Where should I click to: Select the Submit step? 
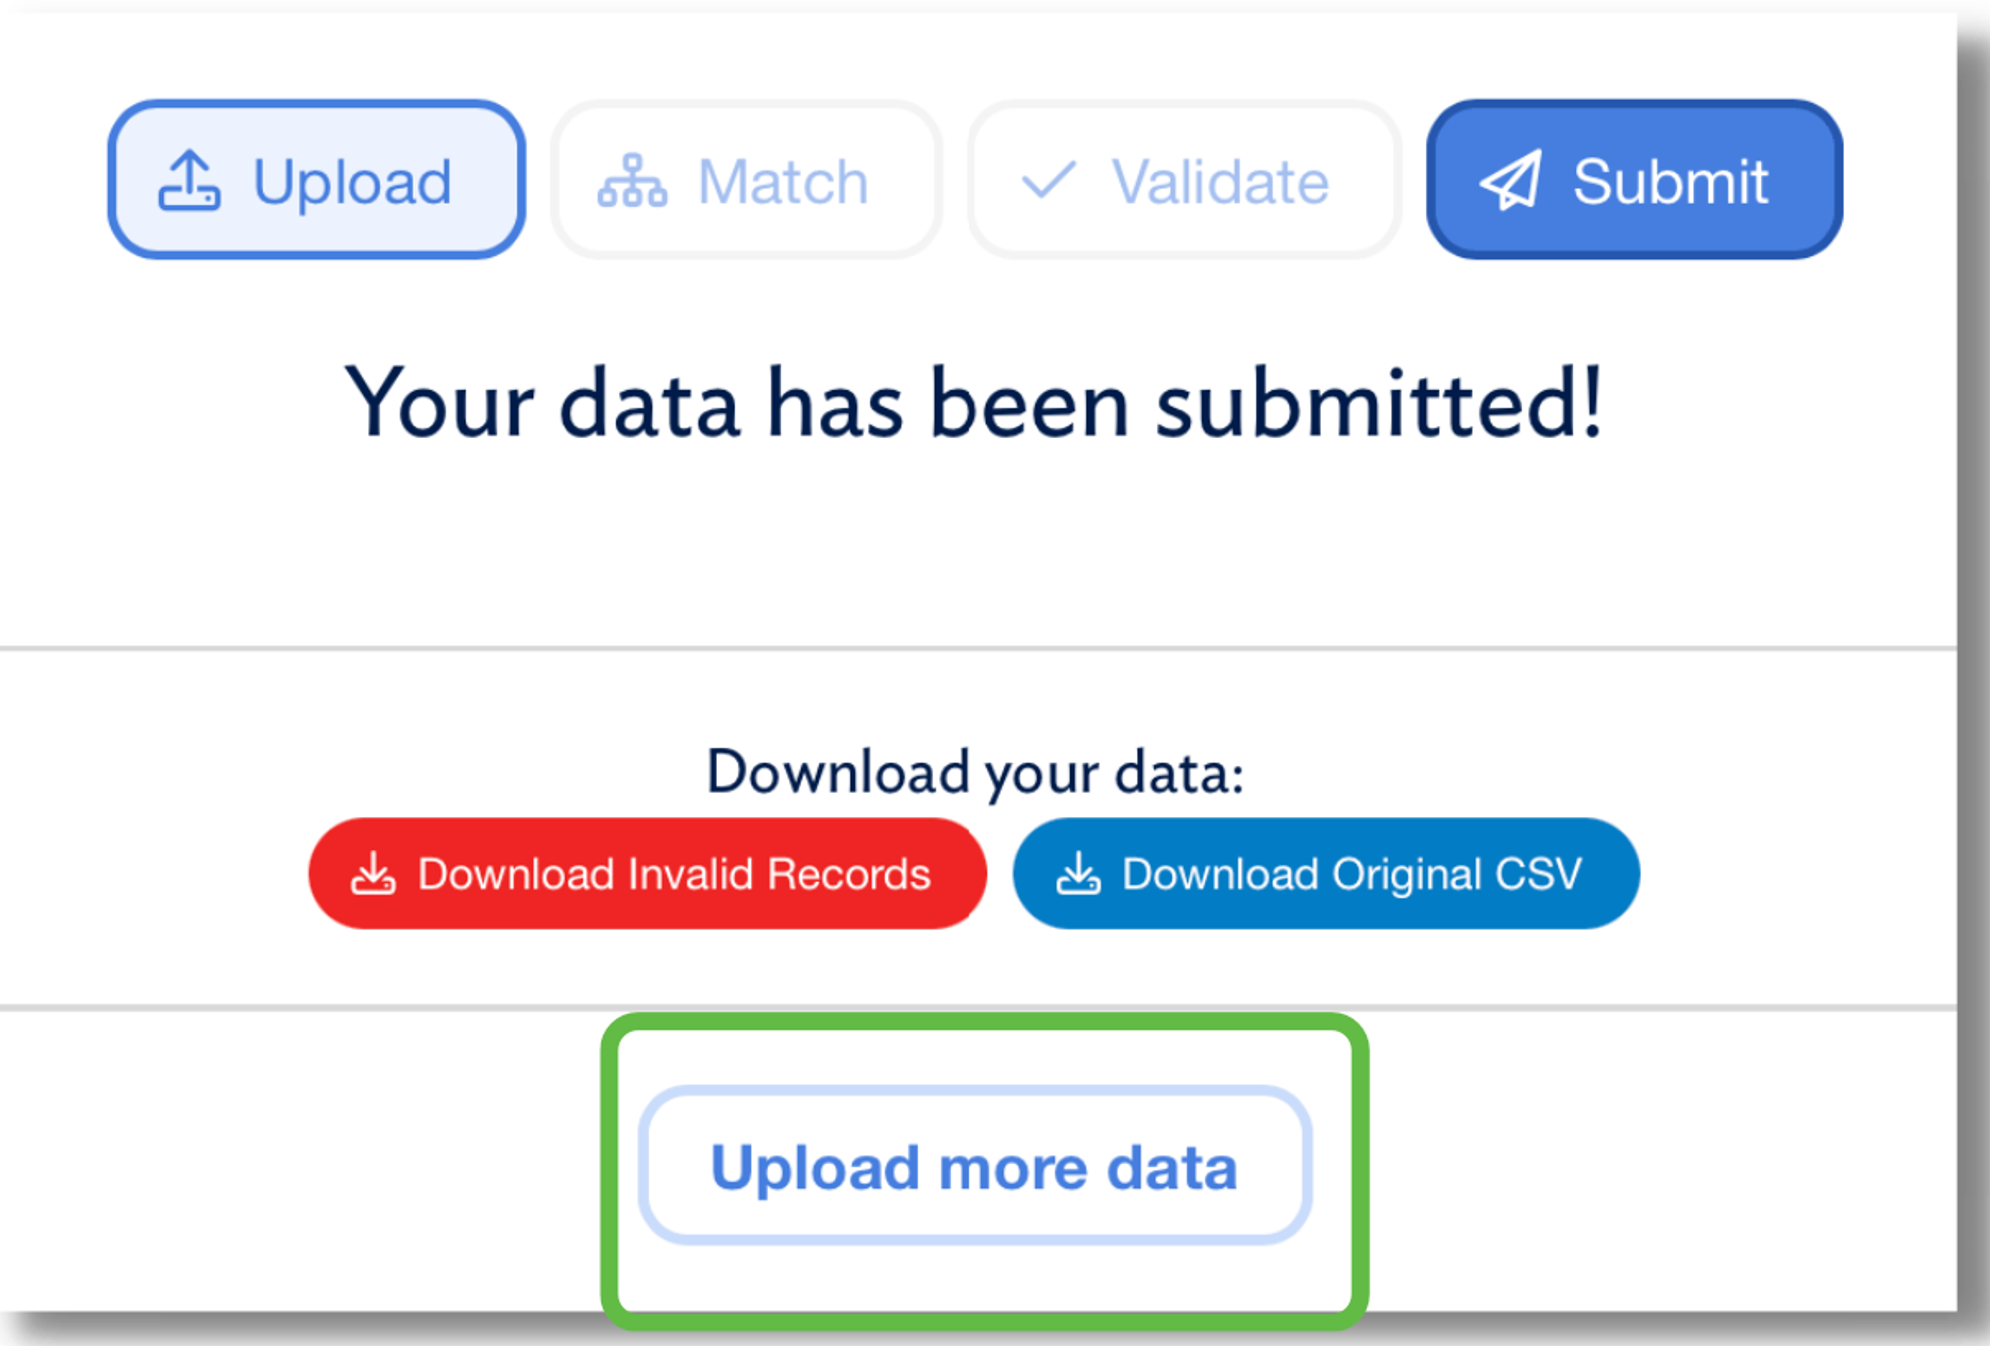(1634, 180)
